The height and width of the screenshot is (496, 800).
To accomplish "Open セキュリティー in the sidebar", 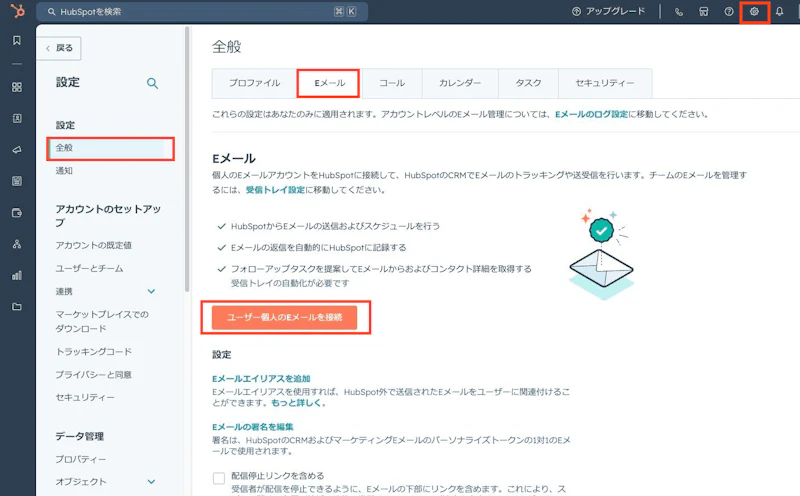I will 85,397.
